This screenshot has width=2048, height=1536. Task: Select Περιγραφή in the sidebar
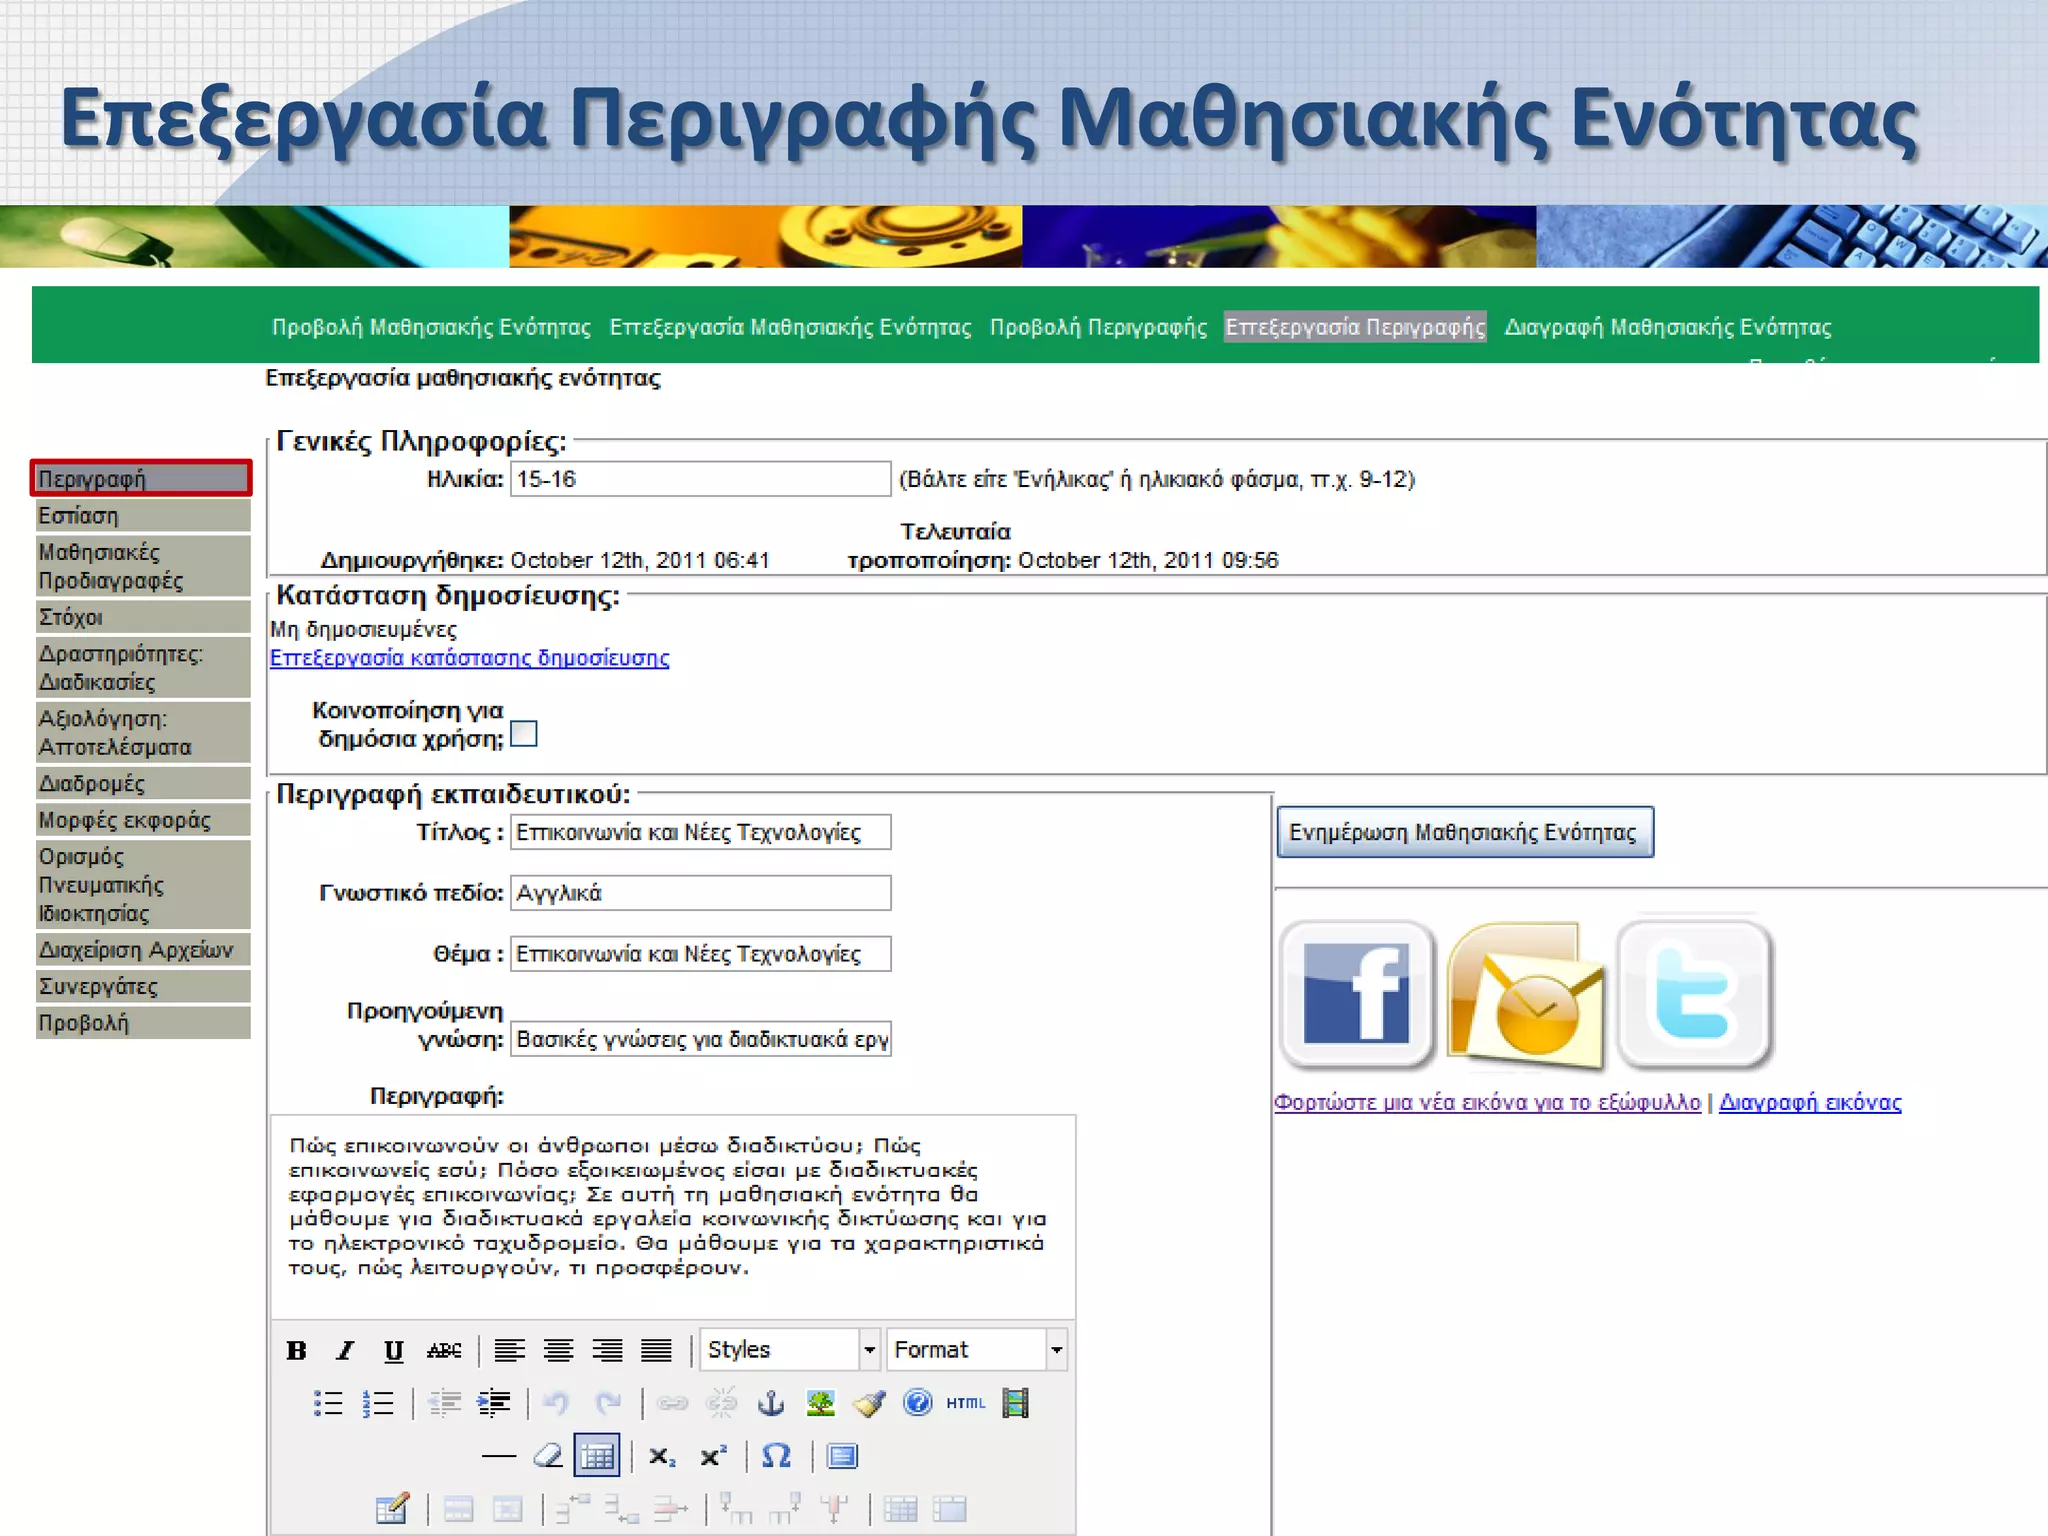pos(141,479)
